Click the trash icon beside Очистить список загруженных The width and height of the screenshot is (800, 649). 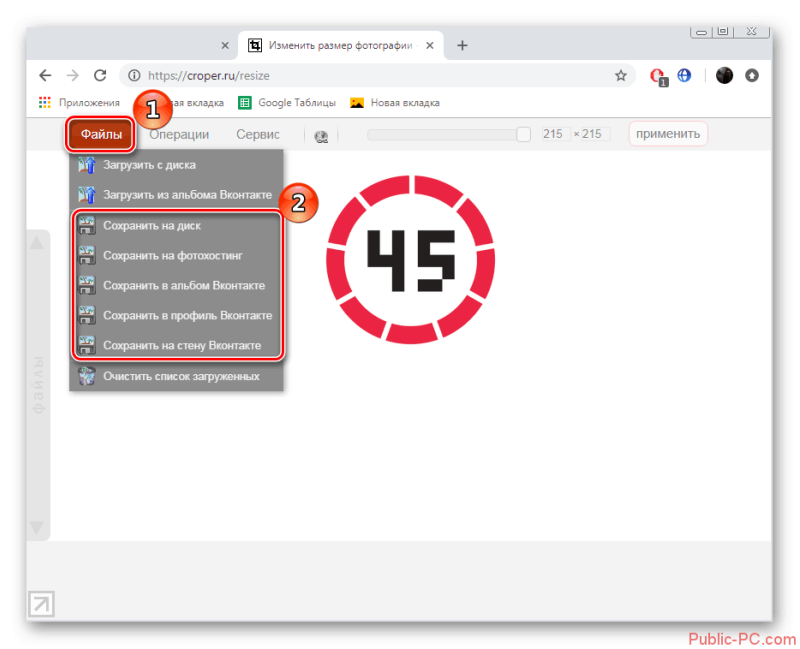(x=87, y=376)
